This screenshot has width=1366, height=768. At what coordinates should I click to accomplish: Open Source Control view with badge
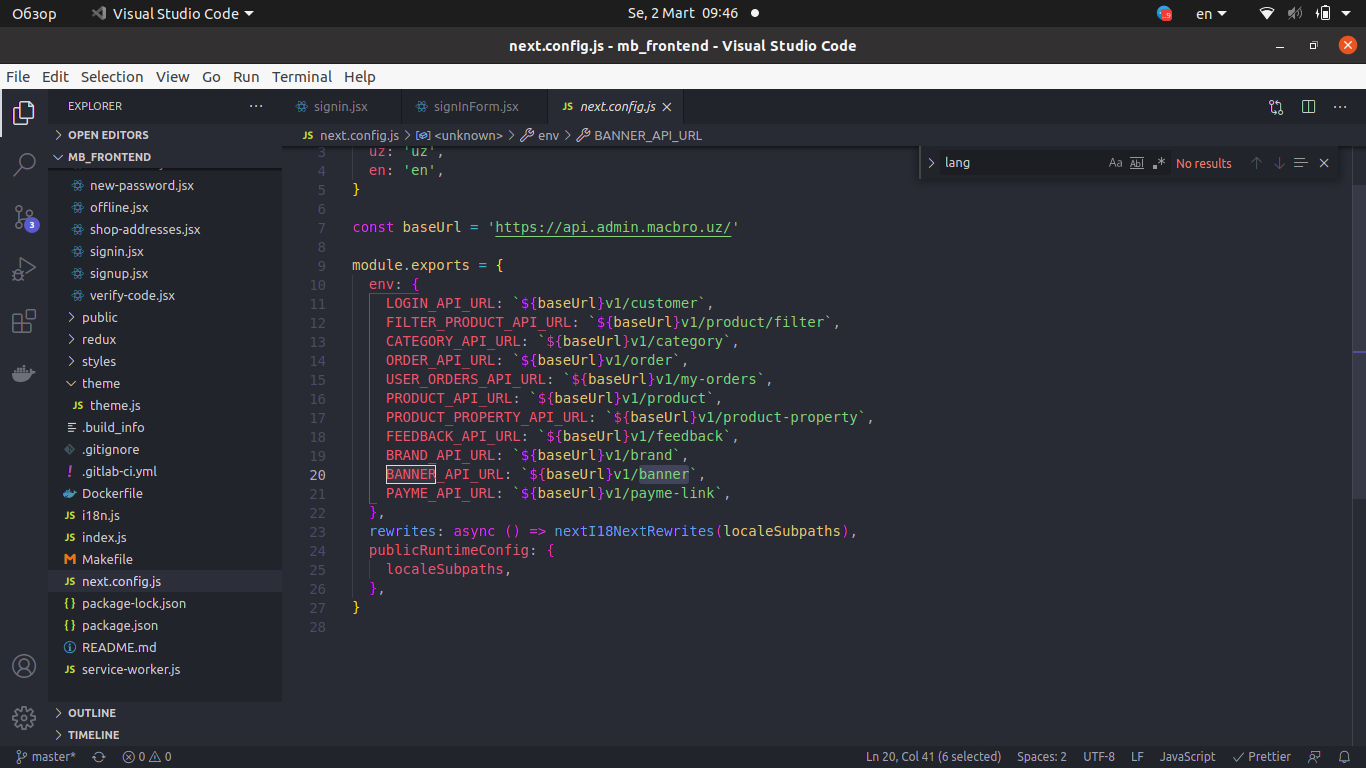coord(24,218)
